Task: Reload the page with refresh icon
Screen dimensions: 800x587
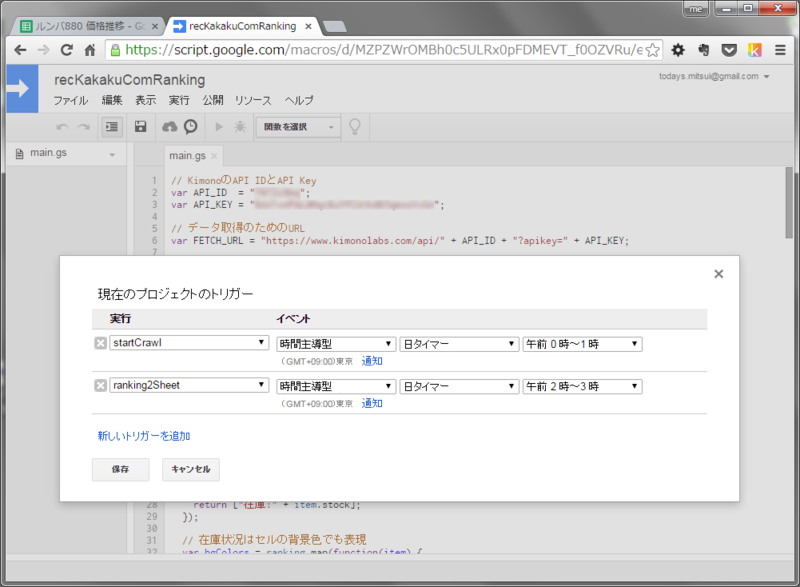Action: [x=67, y=50]
